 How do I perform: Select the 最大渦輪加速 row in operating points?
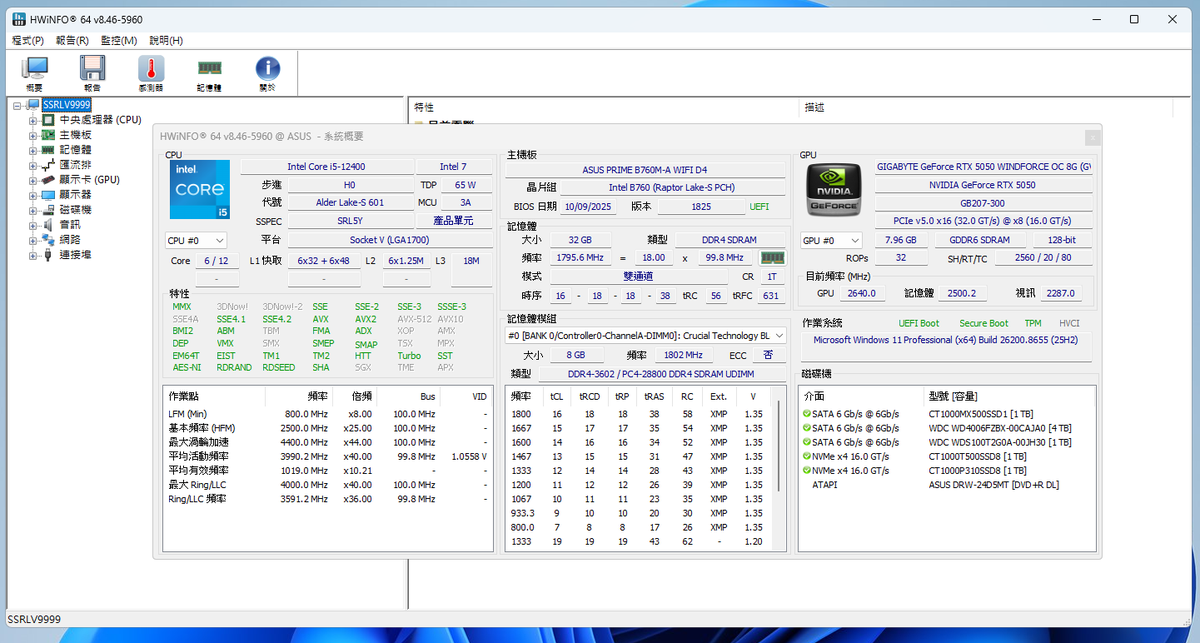click(x=327, y=442)
